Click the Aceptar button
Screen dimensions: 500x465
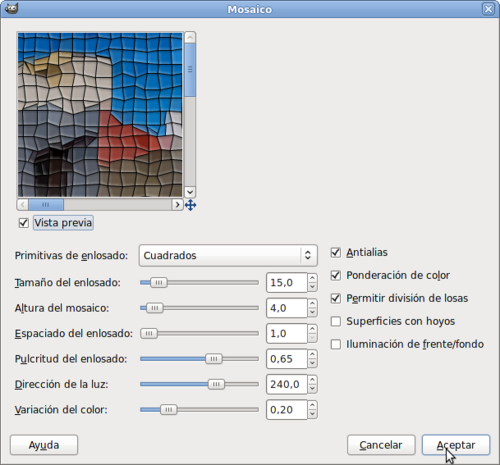[456, 445]
